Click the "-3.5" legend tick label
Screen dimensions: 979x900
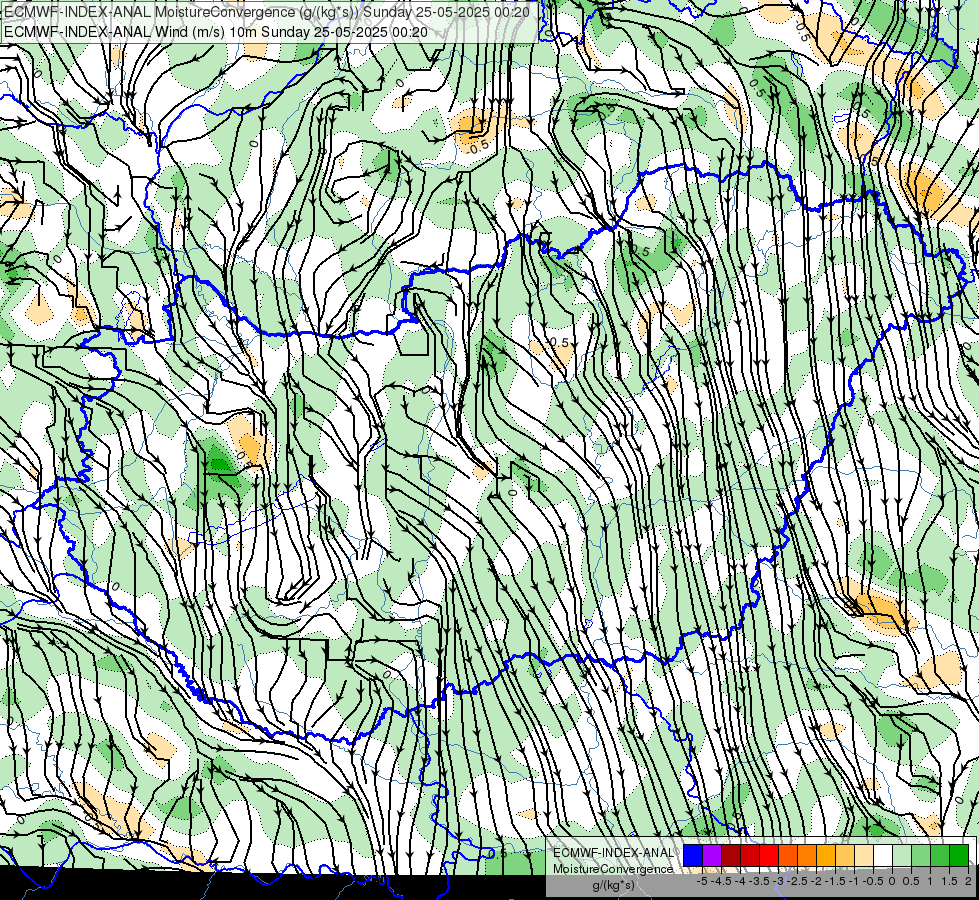(x=759, y=881)
